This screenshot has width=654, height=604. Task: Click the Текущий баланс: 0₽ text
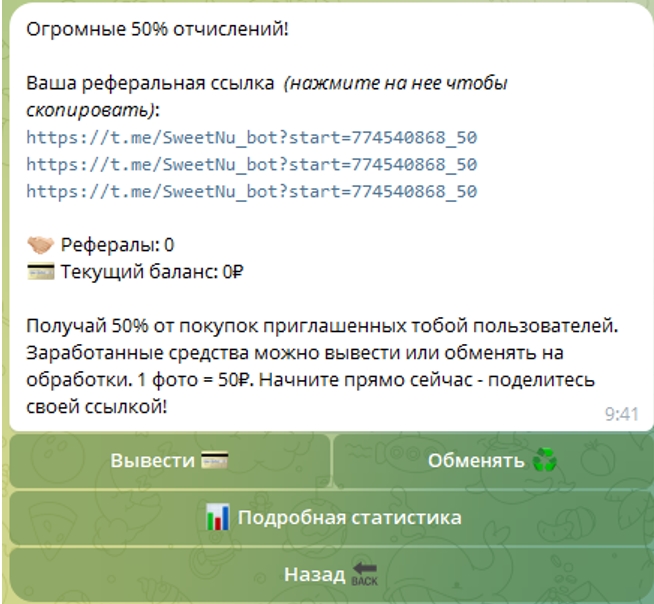tap(152, 272)
